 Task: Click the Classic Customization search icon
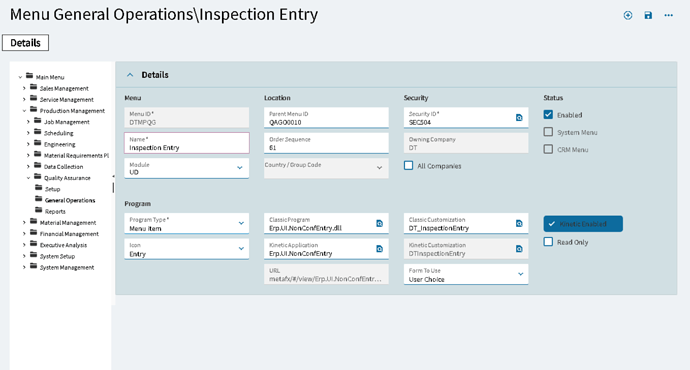coord(519,223)
